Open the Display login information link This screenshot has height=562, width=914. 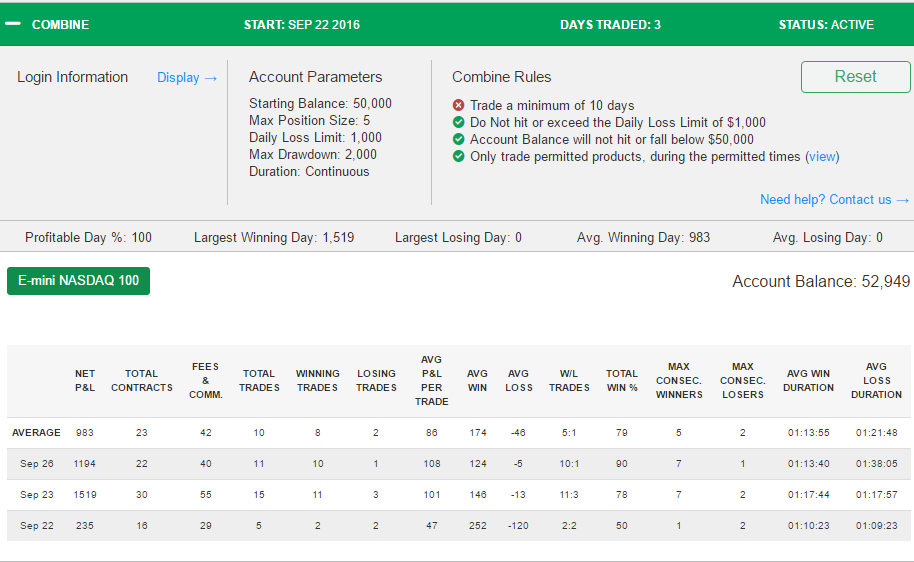187,78
